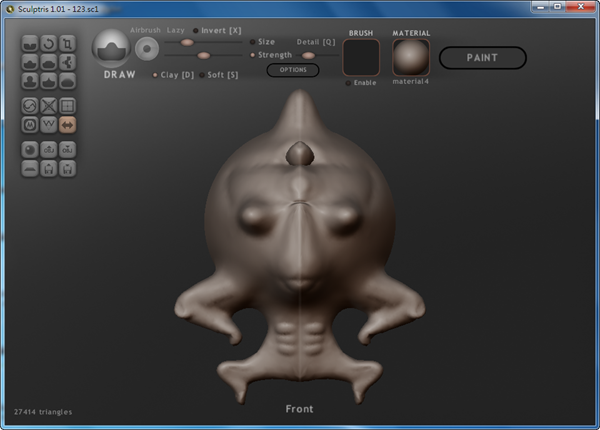Viewport: 600px width, 430px height.
Task: Click the Subdivide all grid icon
Action: [x=67, y=106]
